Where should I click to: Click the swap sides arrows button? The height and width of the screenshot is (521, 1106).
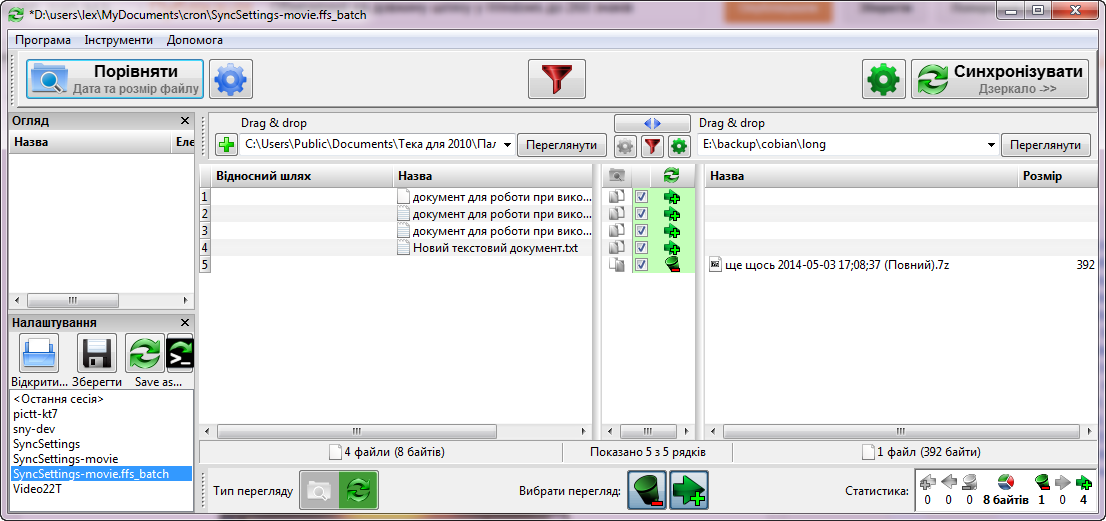click(x=652, y=123)
